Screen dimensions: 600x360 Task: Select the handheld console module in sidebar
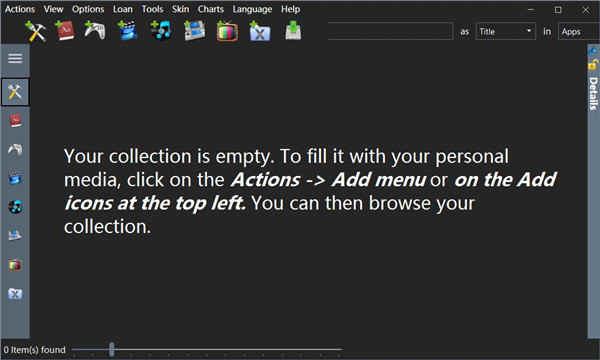(15, 235)
